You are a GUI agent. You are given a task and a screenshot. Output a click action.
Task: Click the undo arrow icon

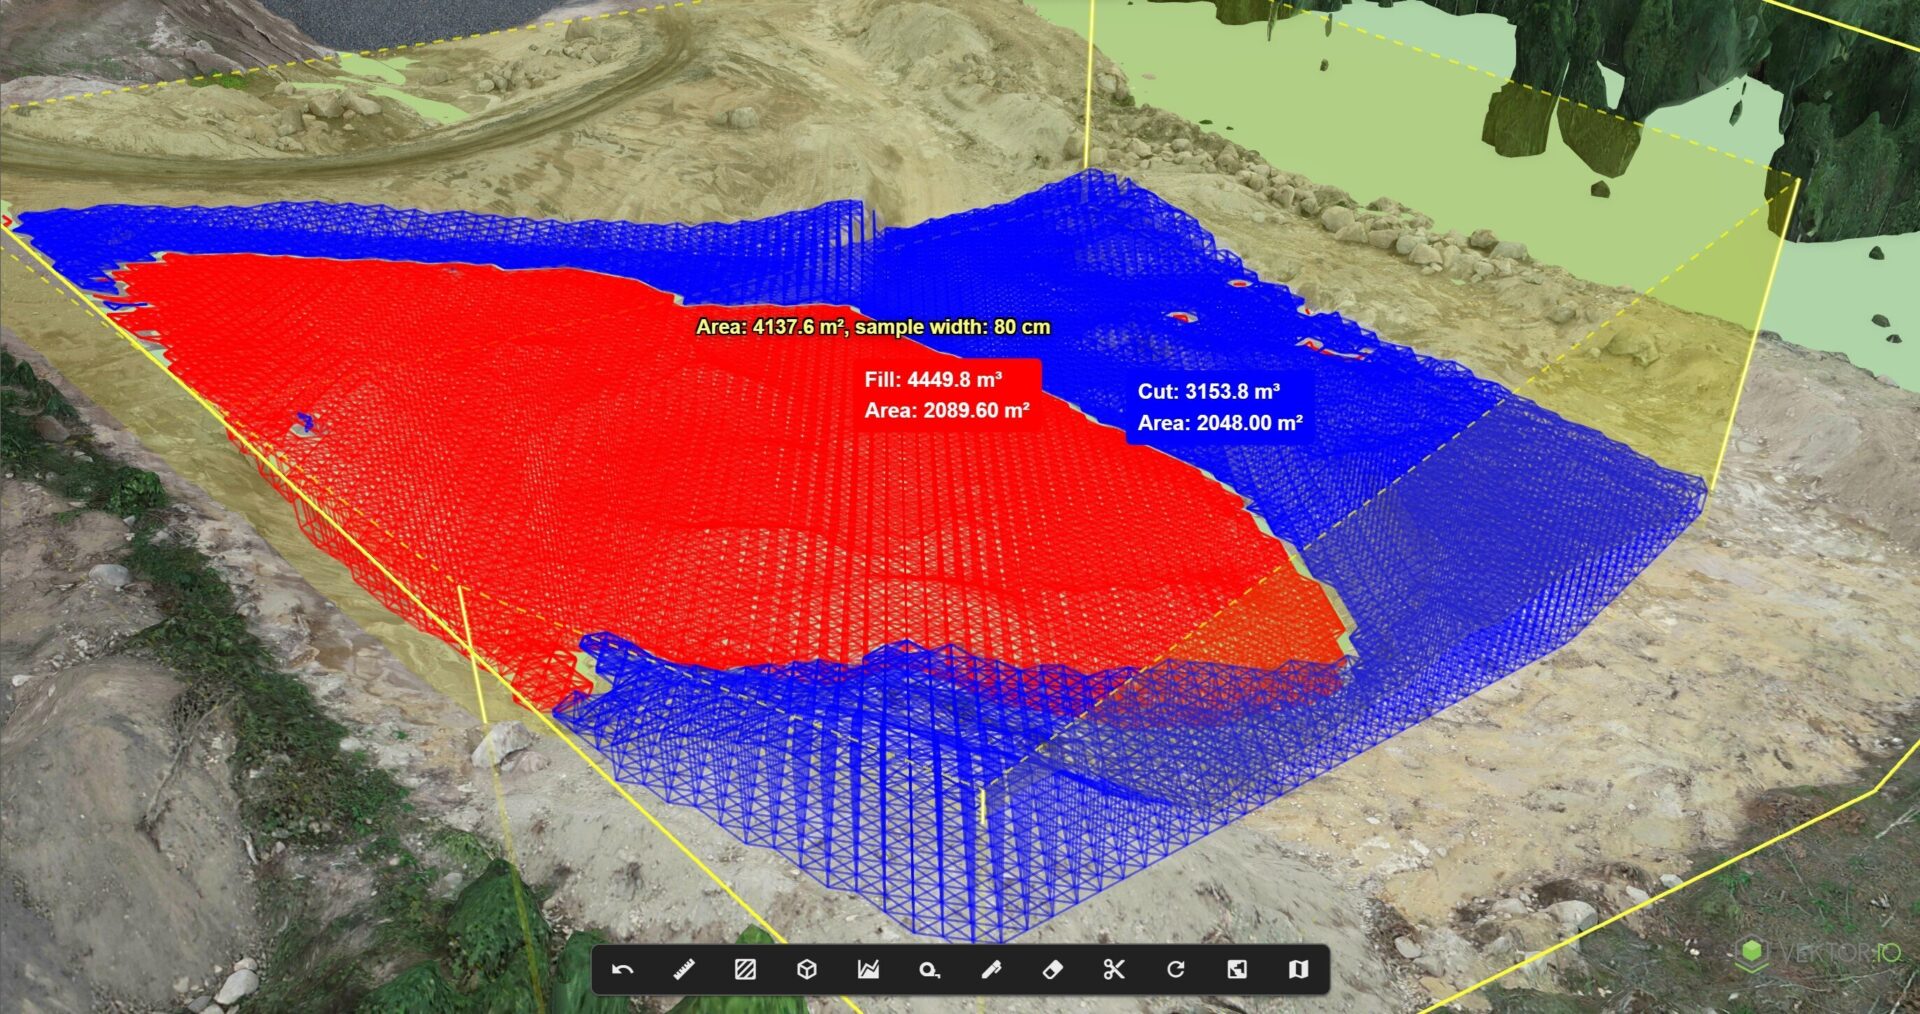[623, 970]
